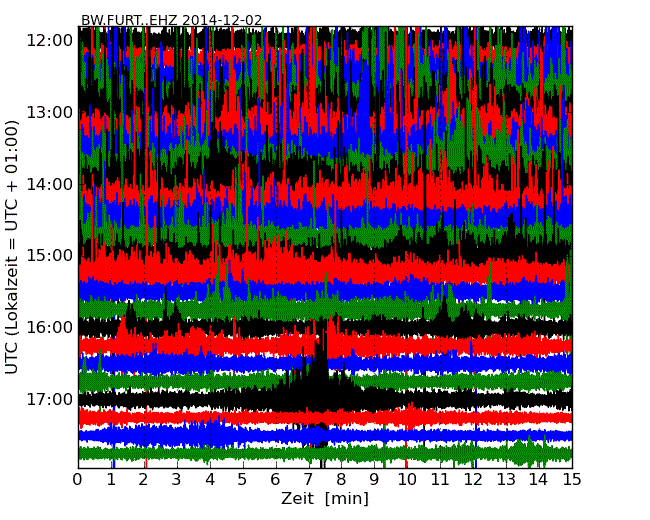Click the 17:00 time label
Screen dimensions: 650x520
(50, 399)
